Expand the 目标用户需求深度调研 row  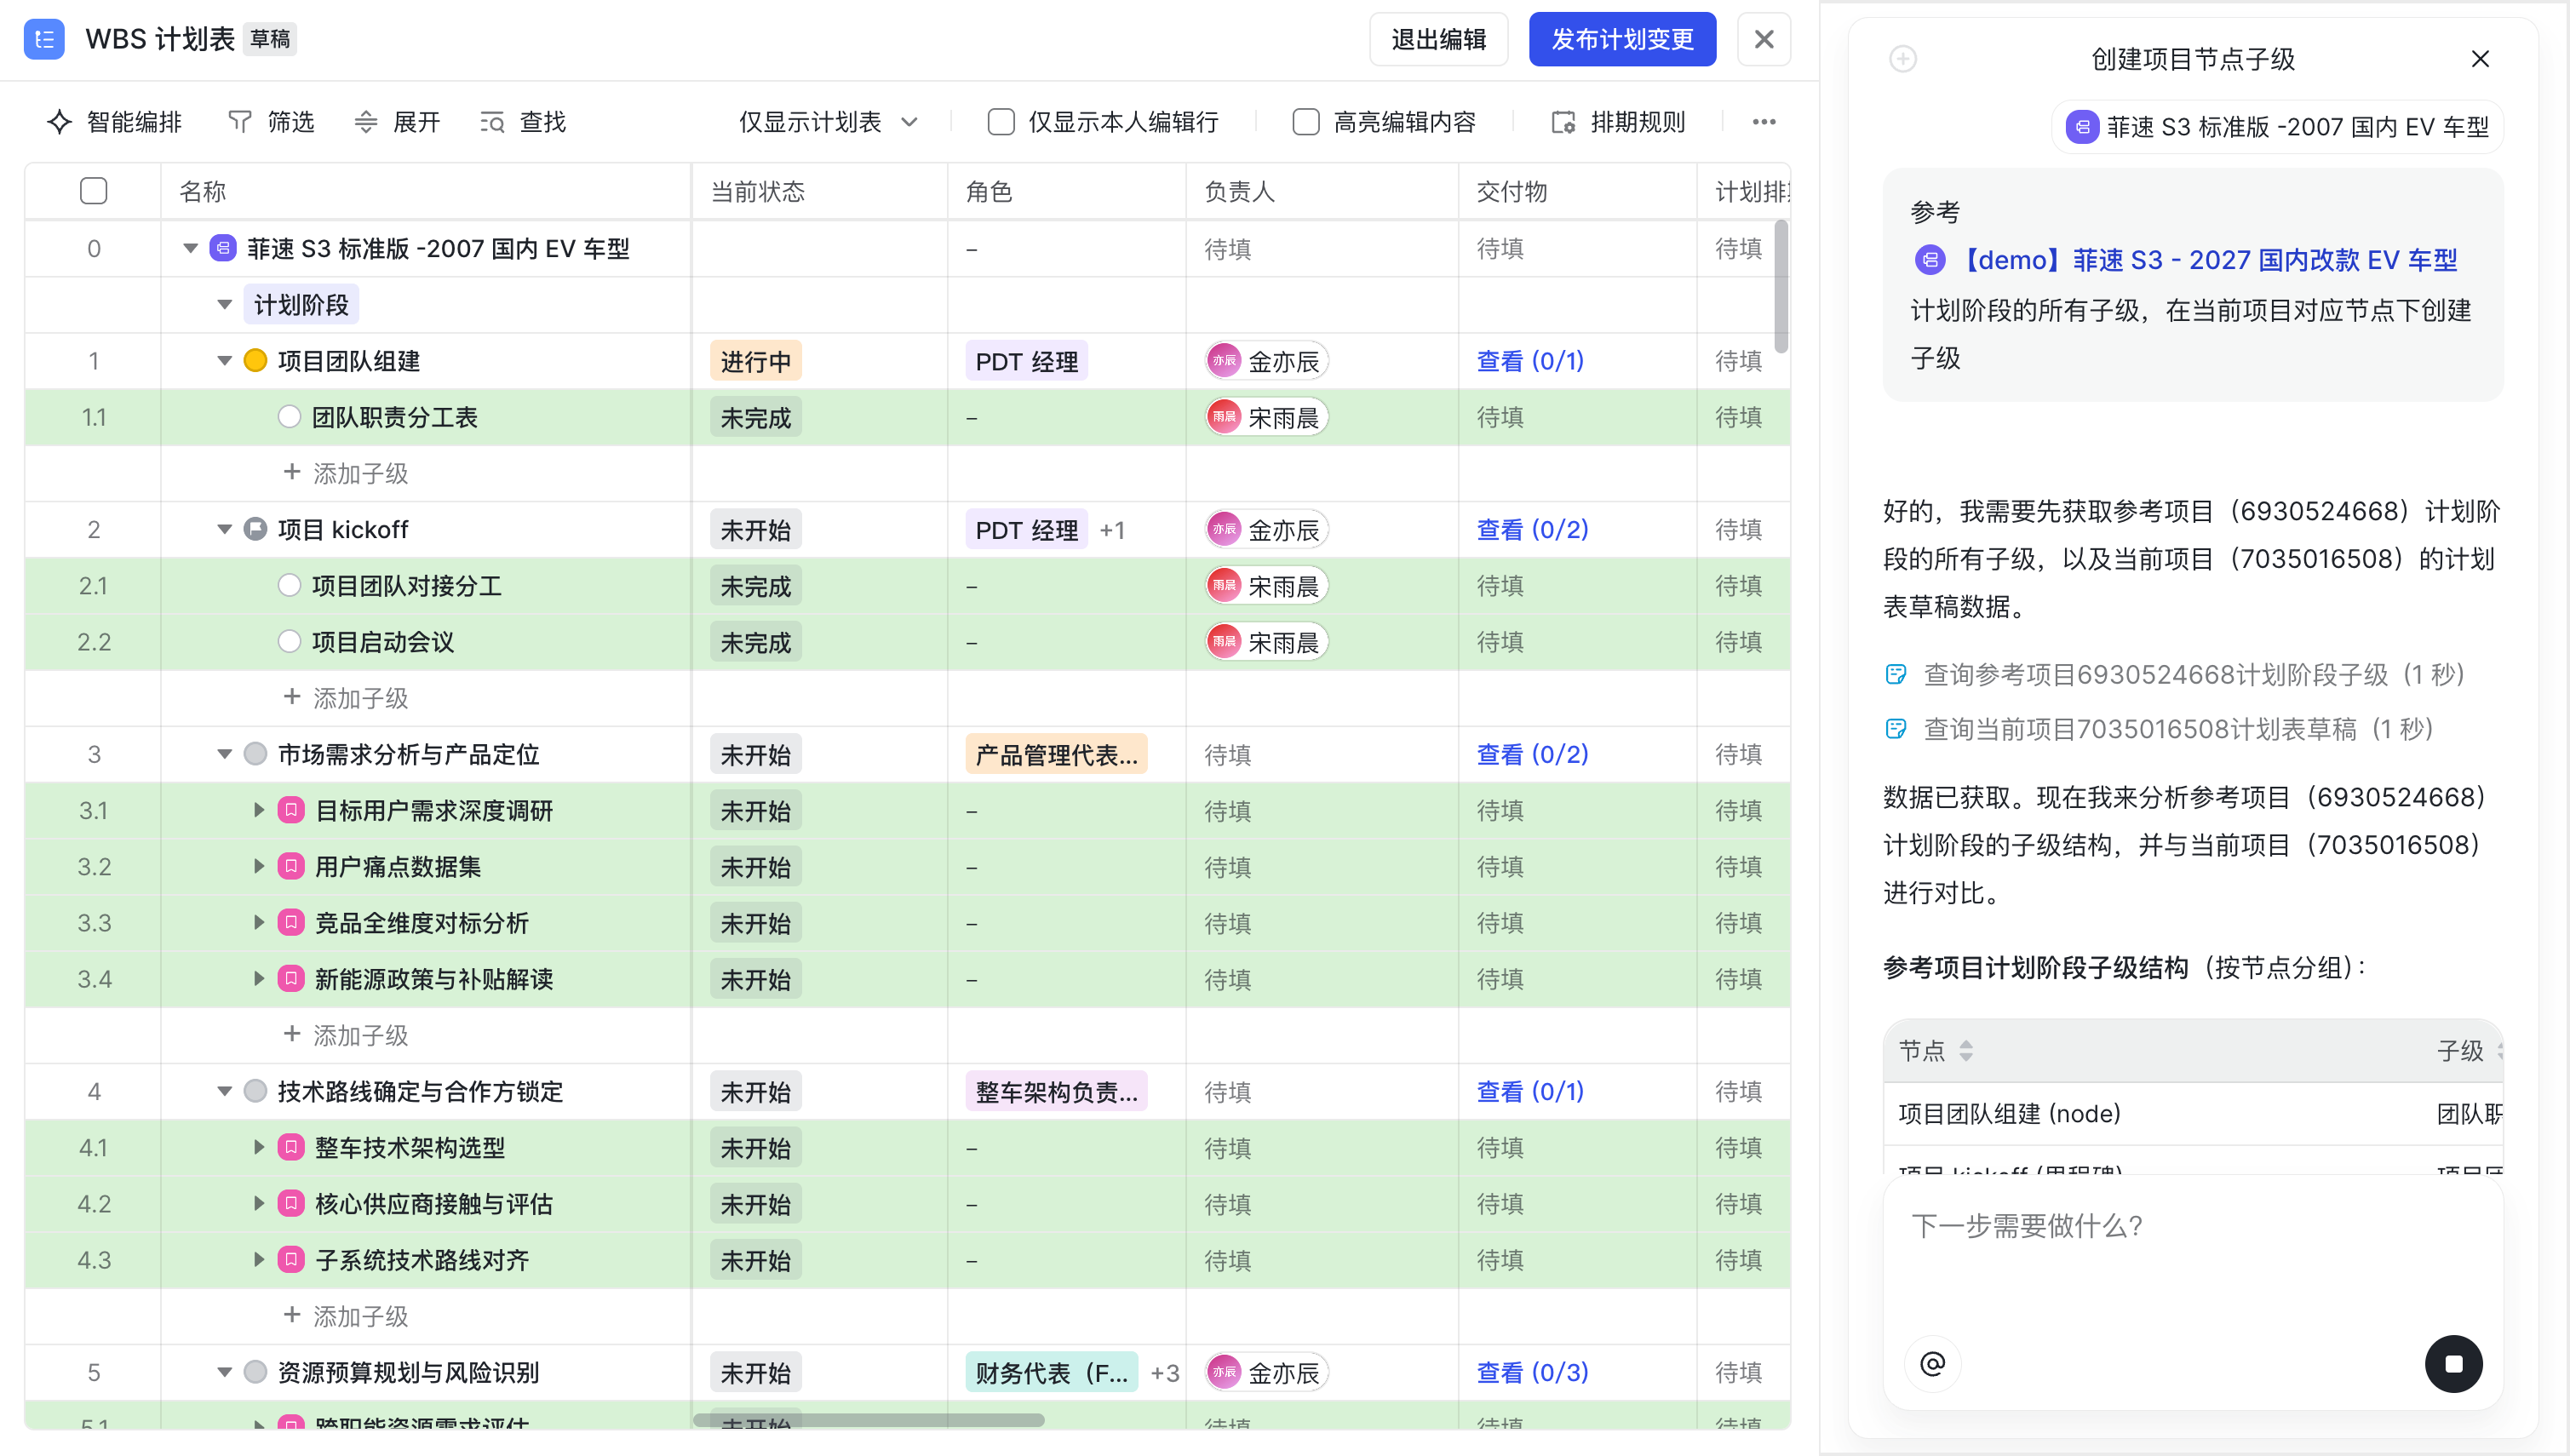258,810
